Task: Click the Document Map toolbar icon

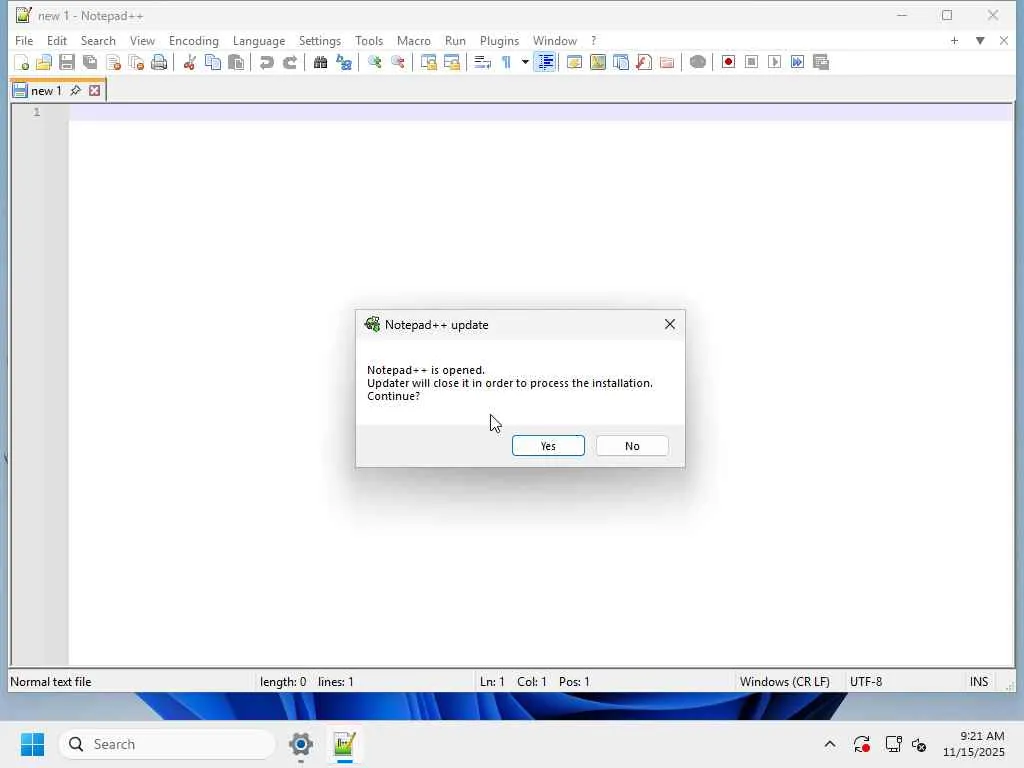Action: 598,63
